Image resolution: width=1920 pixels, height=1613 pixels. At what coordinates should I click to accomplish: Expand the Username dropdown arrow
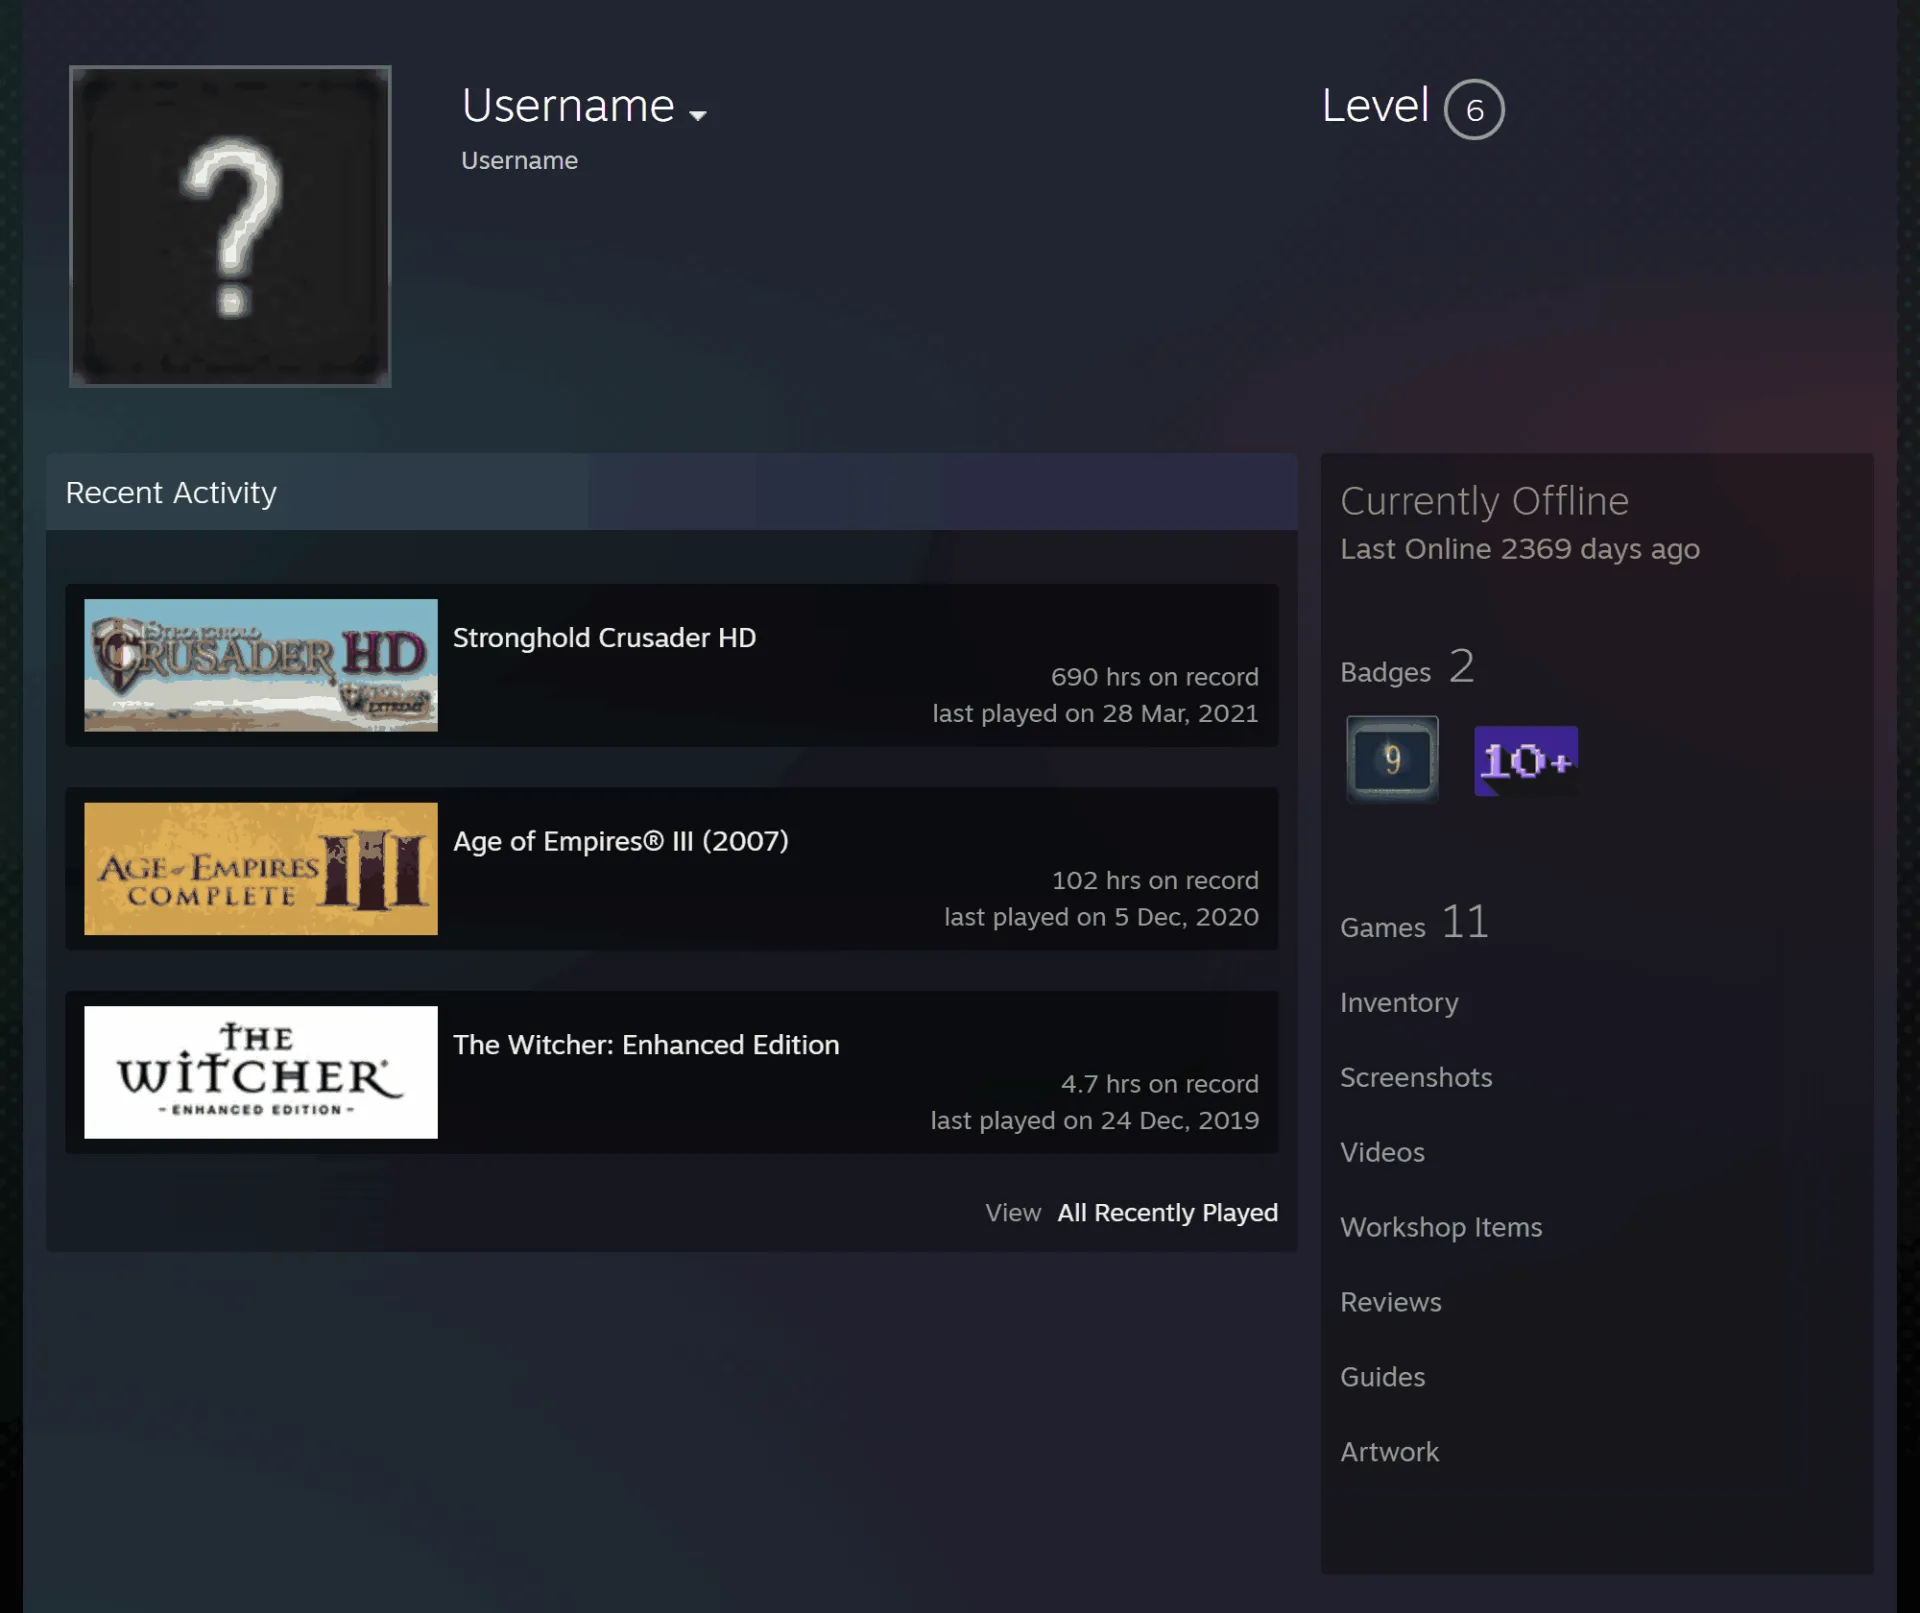[x=698, y=115]
